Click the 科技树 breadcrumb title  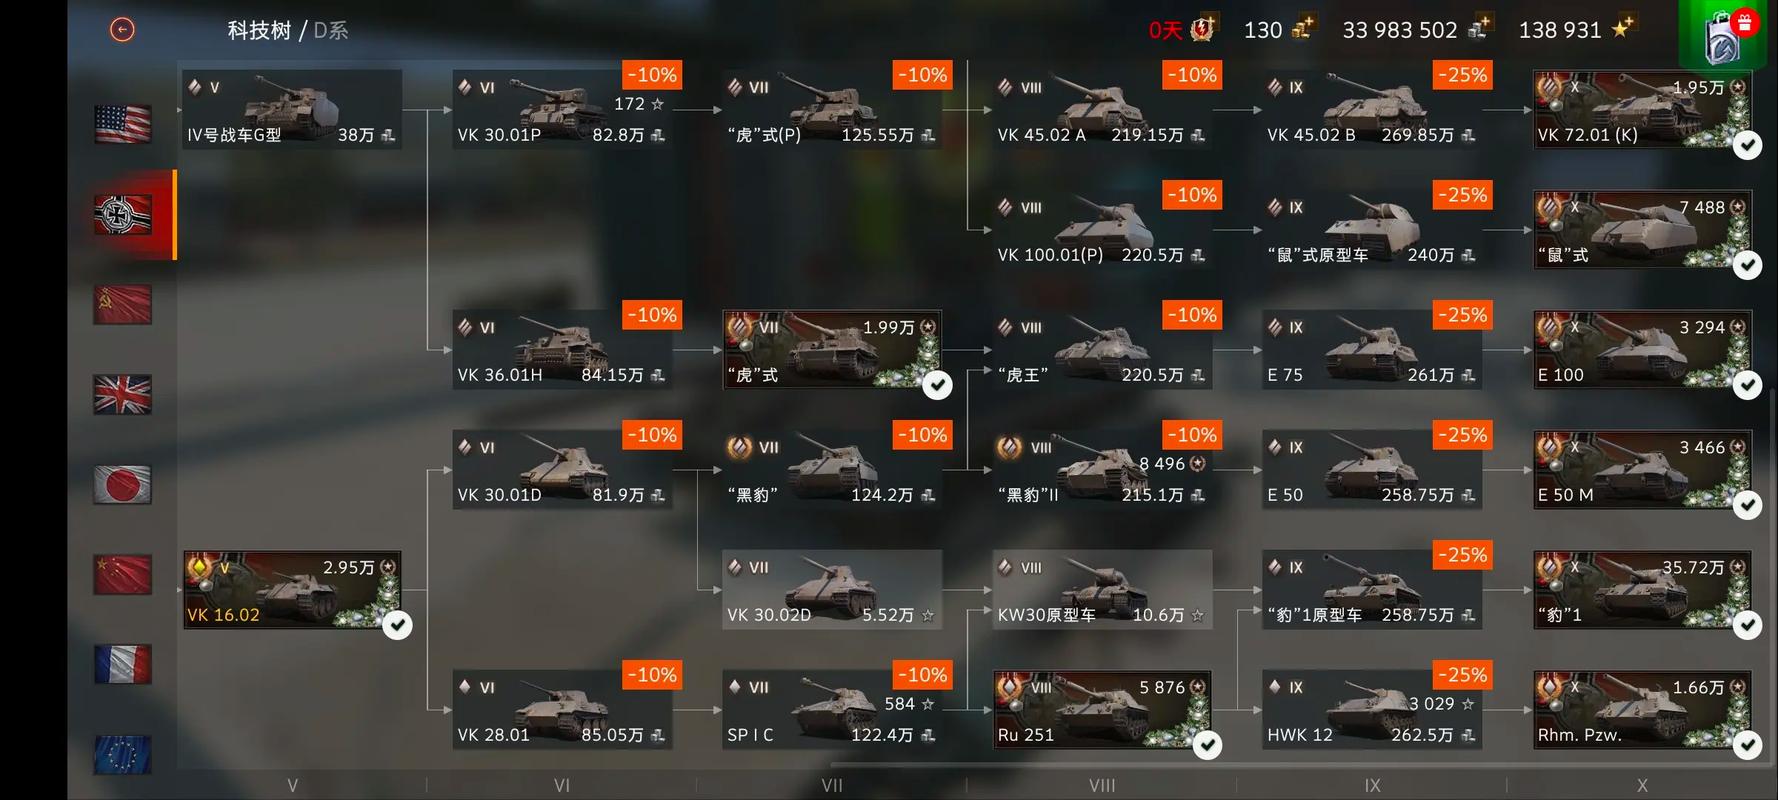coord(259,30)
